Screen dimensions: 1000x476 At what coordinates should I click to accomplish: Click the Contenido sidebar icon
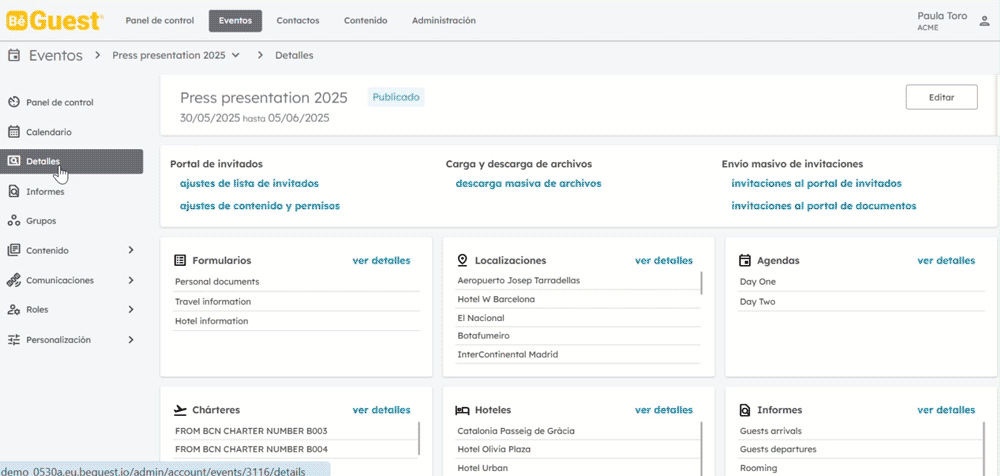coord(14,250)
